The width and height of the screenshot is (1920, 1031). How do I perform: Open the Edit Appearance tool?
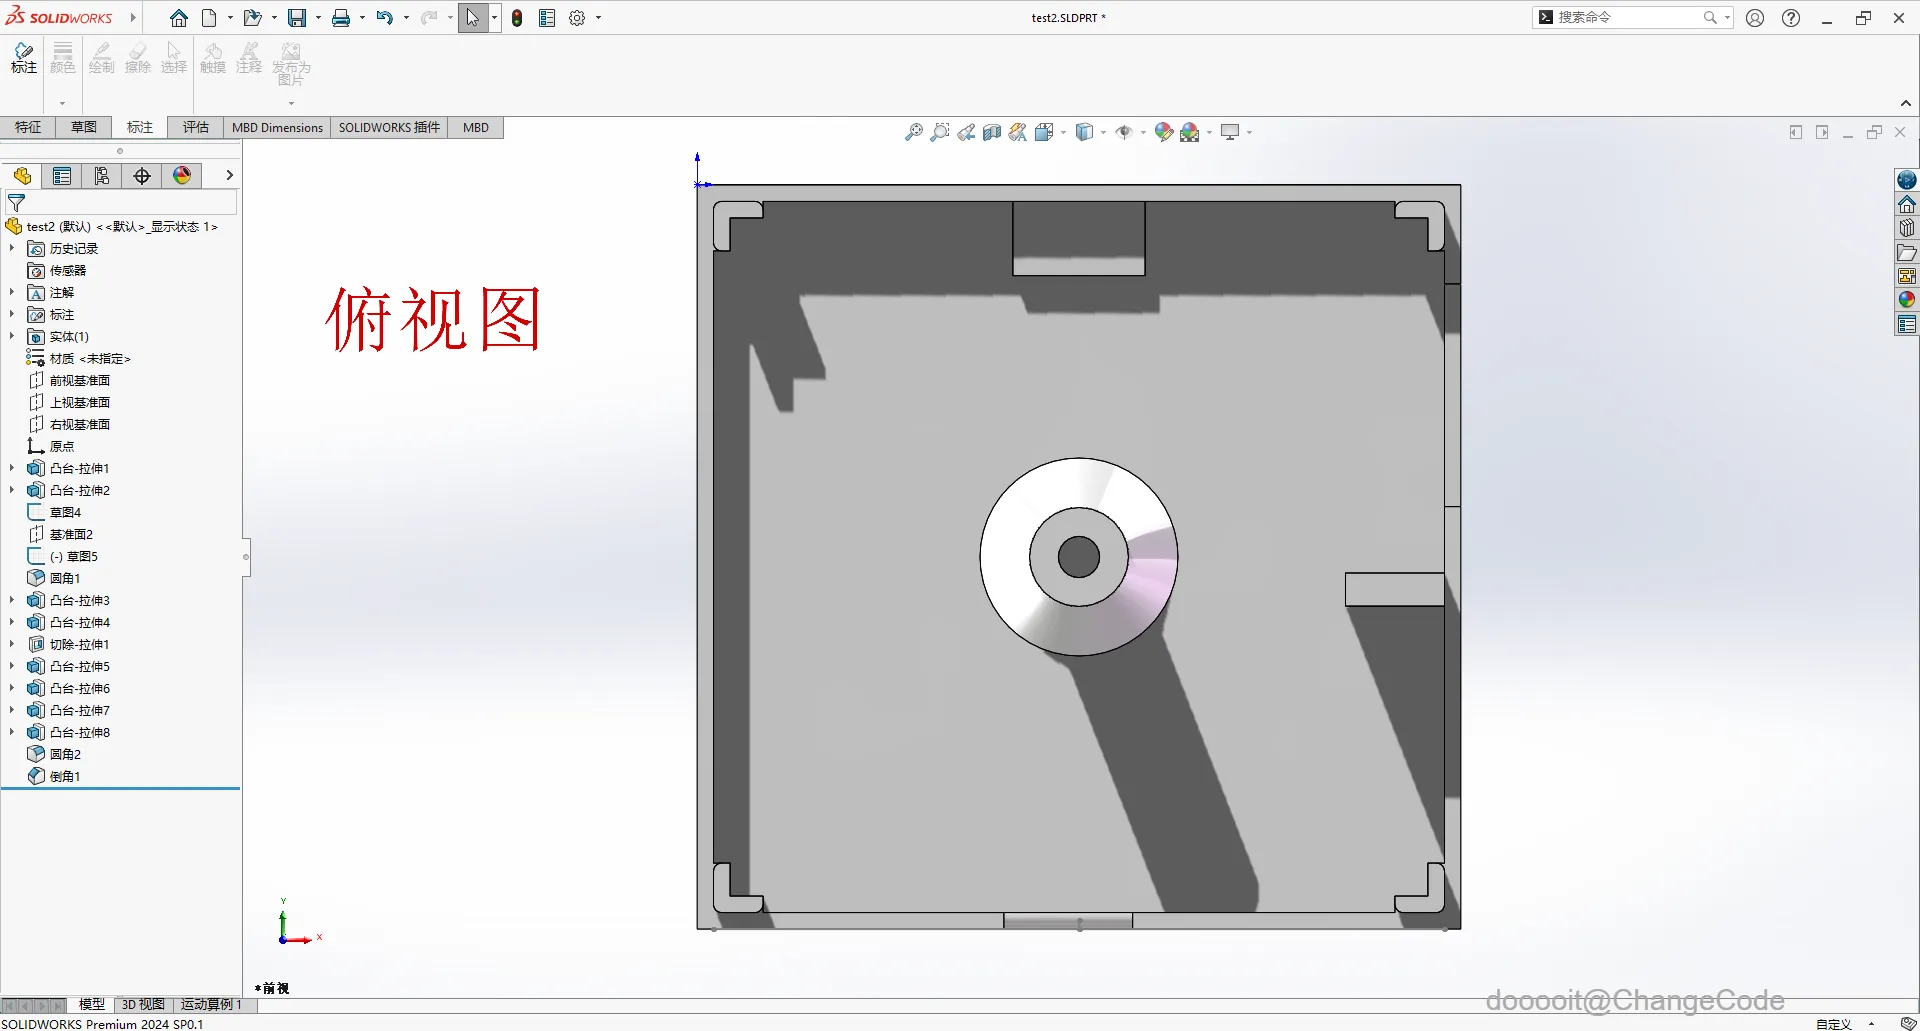pos(1163,131)
